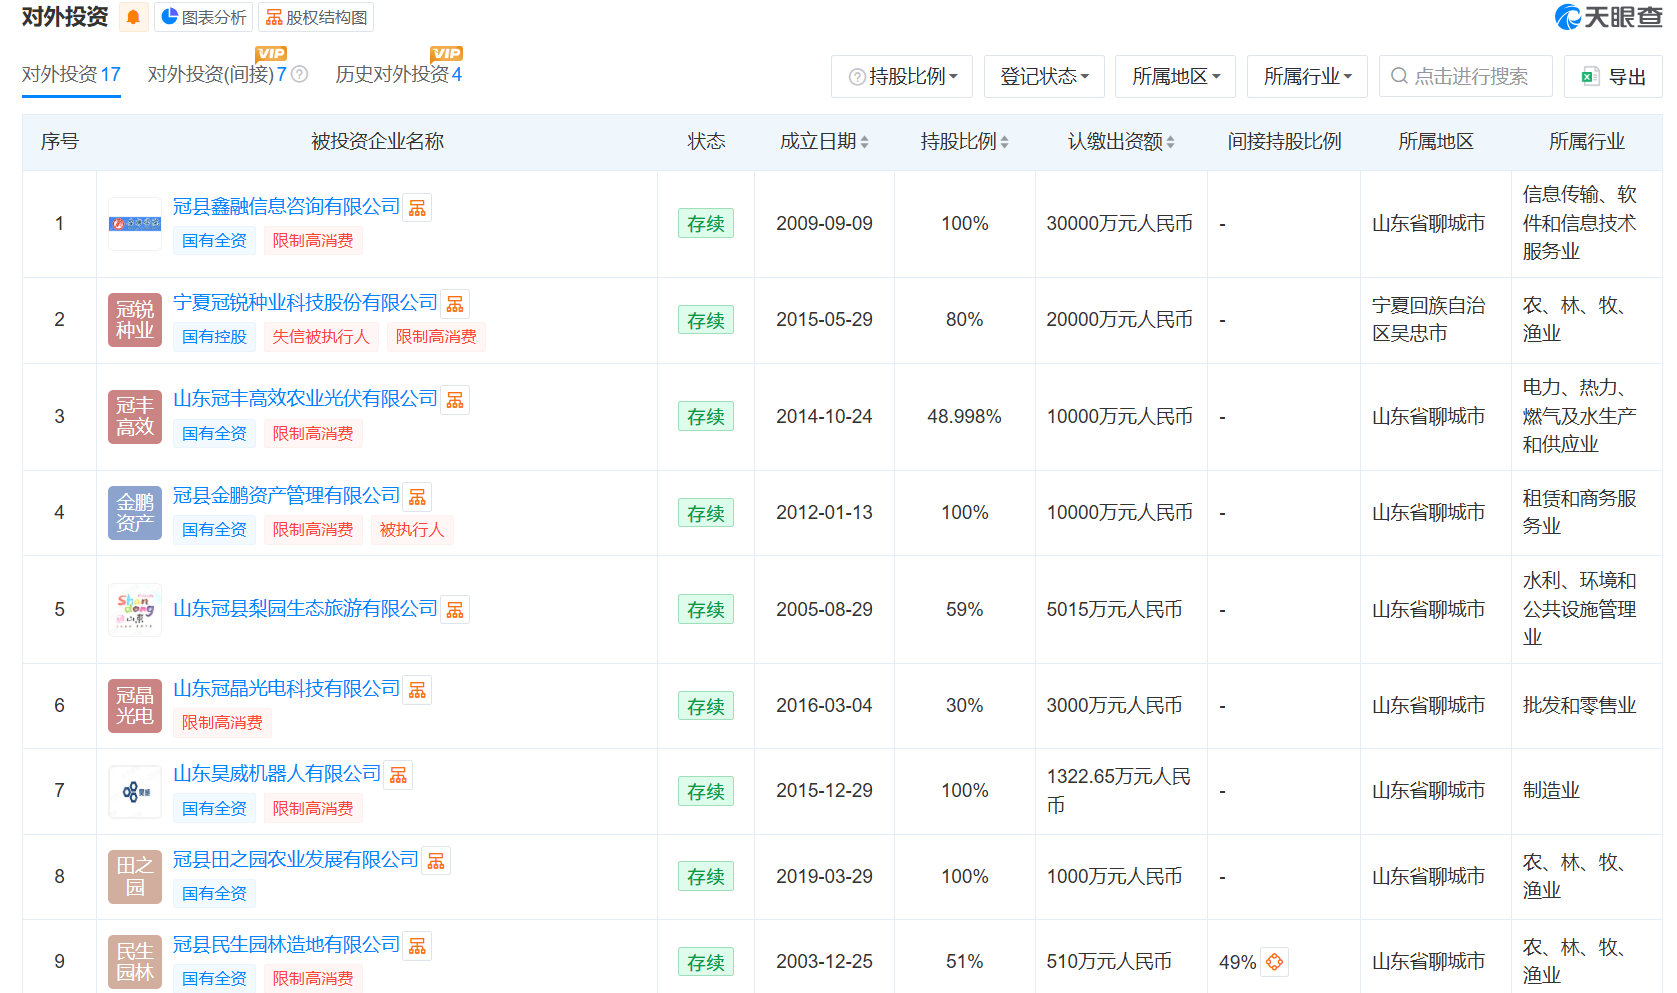Expand the 持股比例 filter dropdown
Viewport: 1677px width, 993px height.
click(902, 76)
